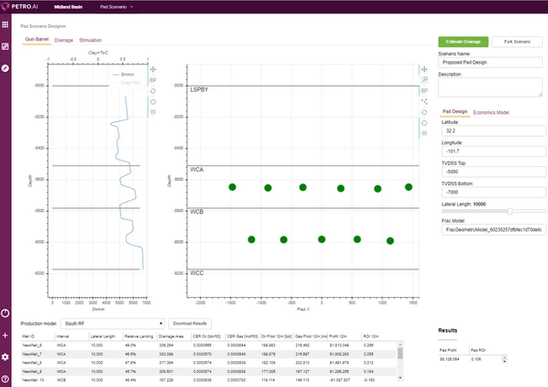Image resolution: width=548 pixels, height=387 pixels.
Task: Select the Wheel Zoom tool on the gun barrel chart
Action: tap(424, 91)
